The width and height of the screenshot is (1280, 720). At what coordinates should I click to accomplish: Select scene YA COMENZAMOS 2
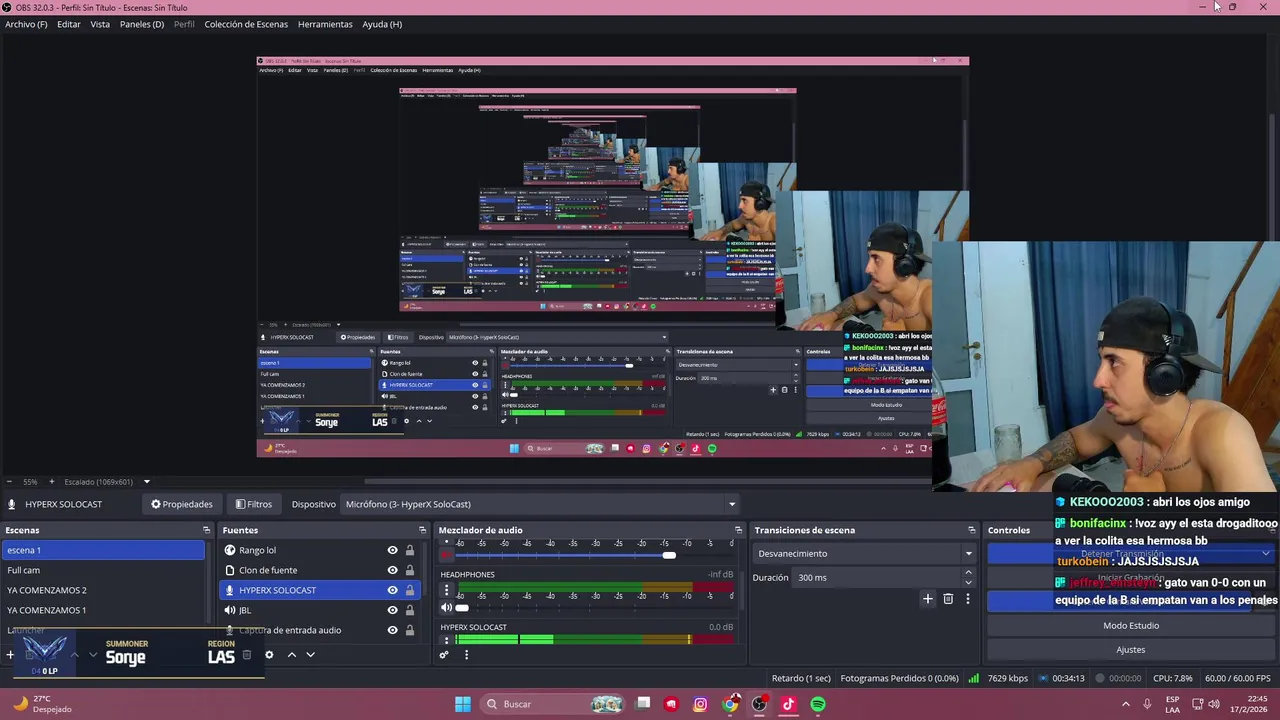(x=104, y=590)
